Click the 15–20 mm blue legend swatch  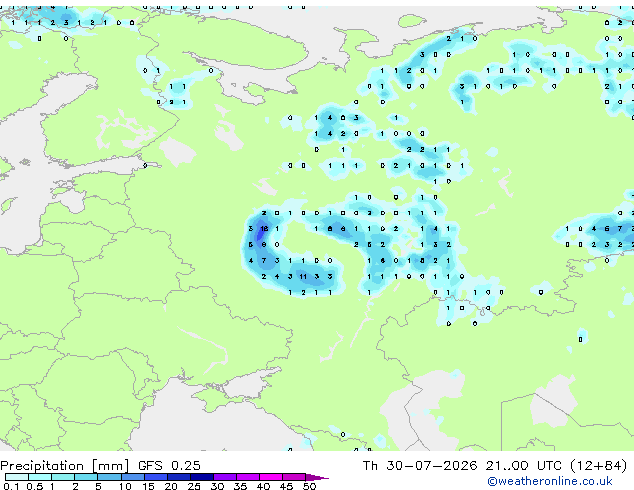coord(156,477)
